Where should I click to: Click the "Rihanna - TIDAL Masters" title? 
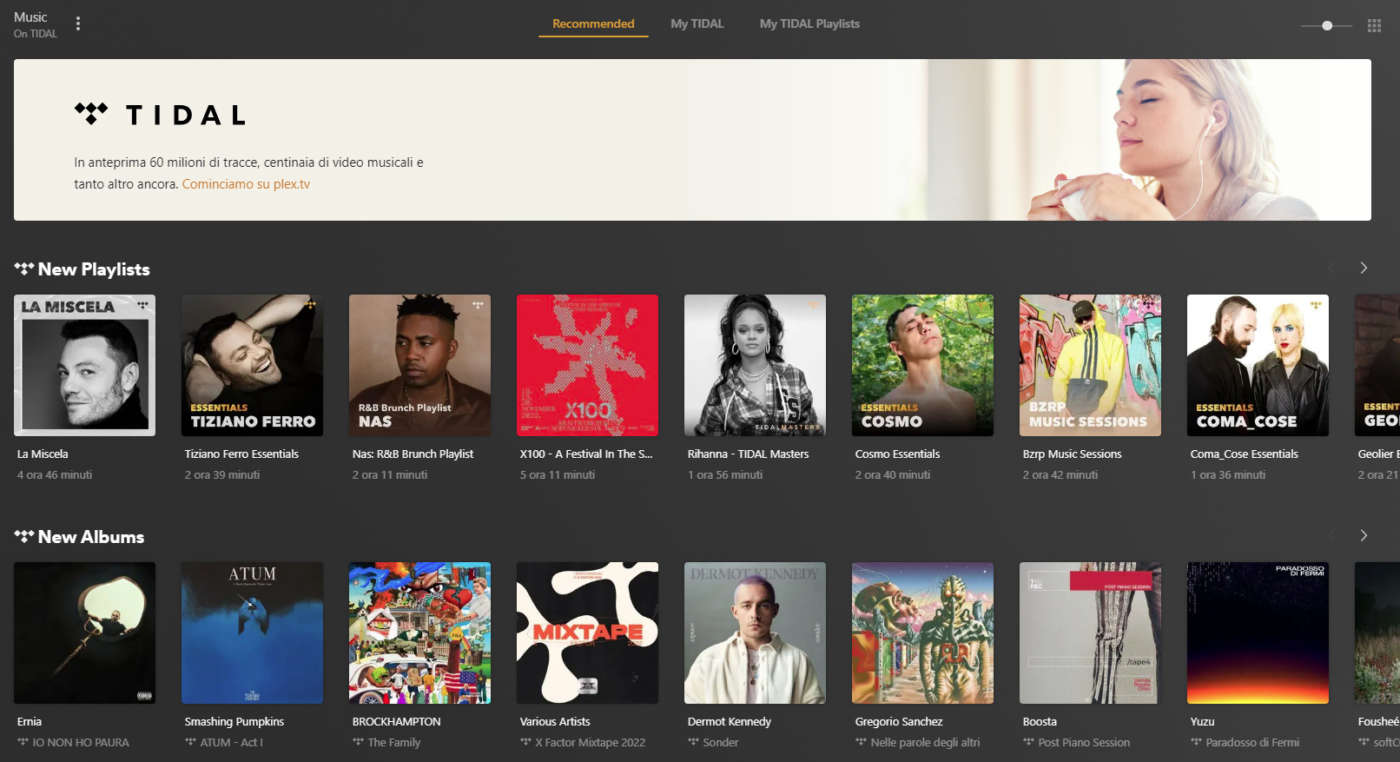tap(748, 454)
